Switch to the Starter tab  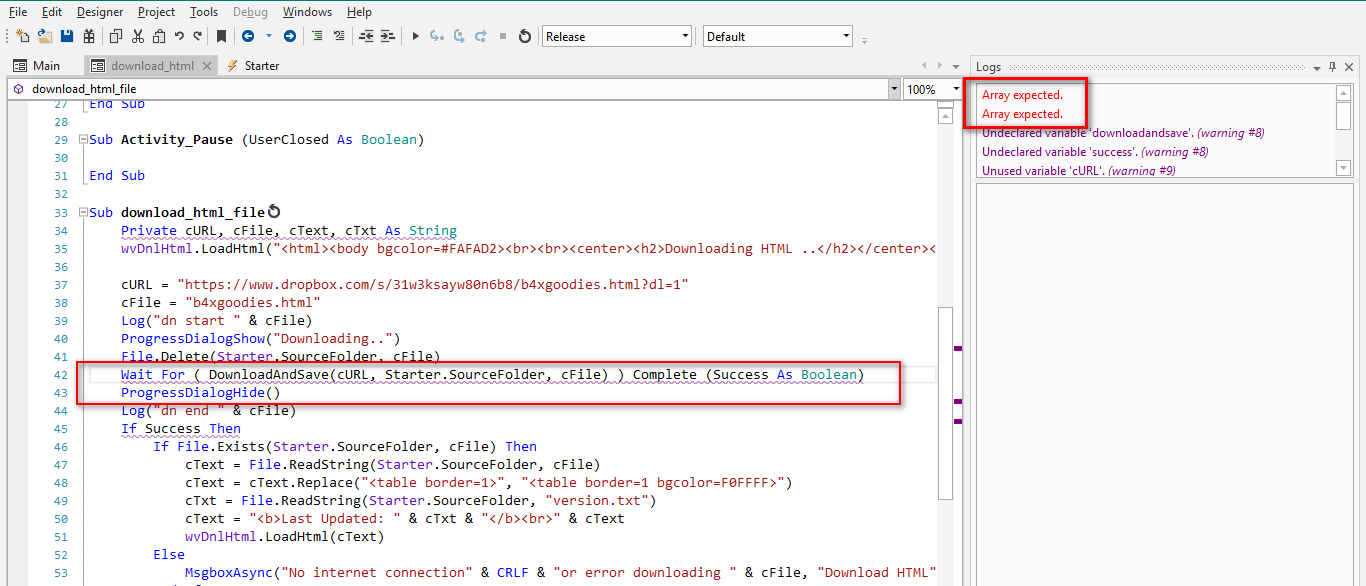(252, 66)
